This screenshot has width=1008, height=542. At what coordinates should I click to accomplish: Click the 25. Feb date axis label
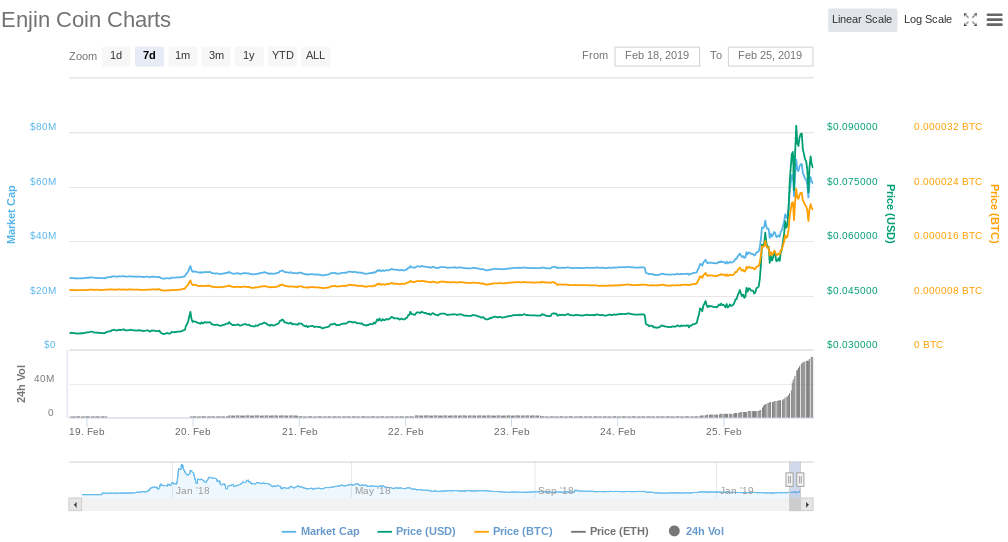pyautogui.click(x=723, y=431)
